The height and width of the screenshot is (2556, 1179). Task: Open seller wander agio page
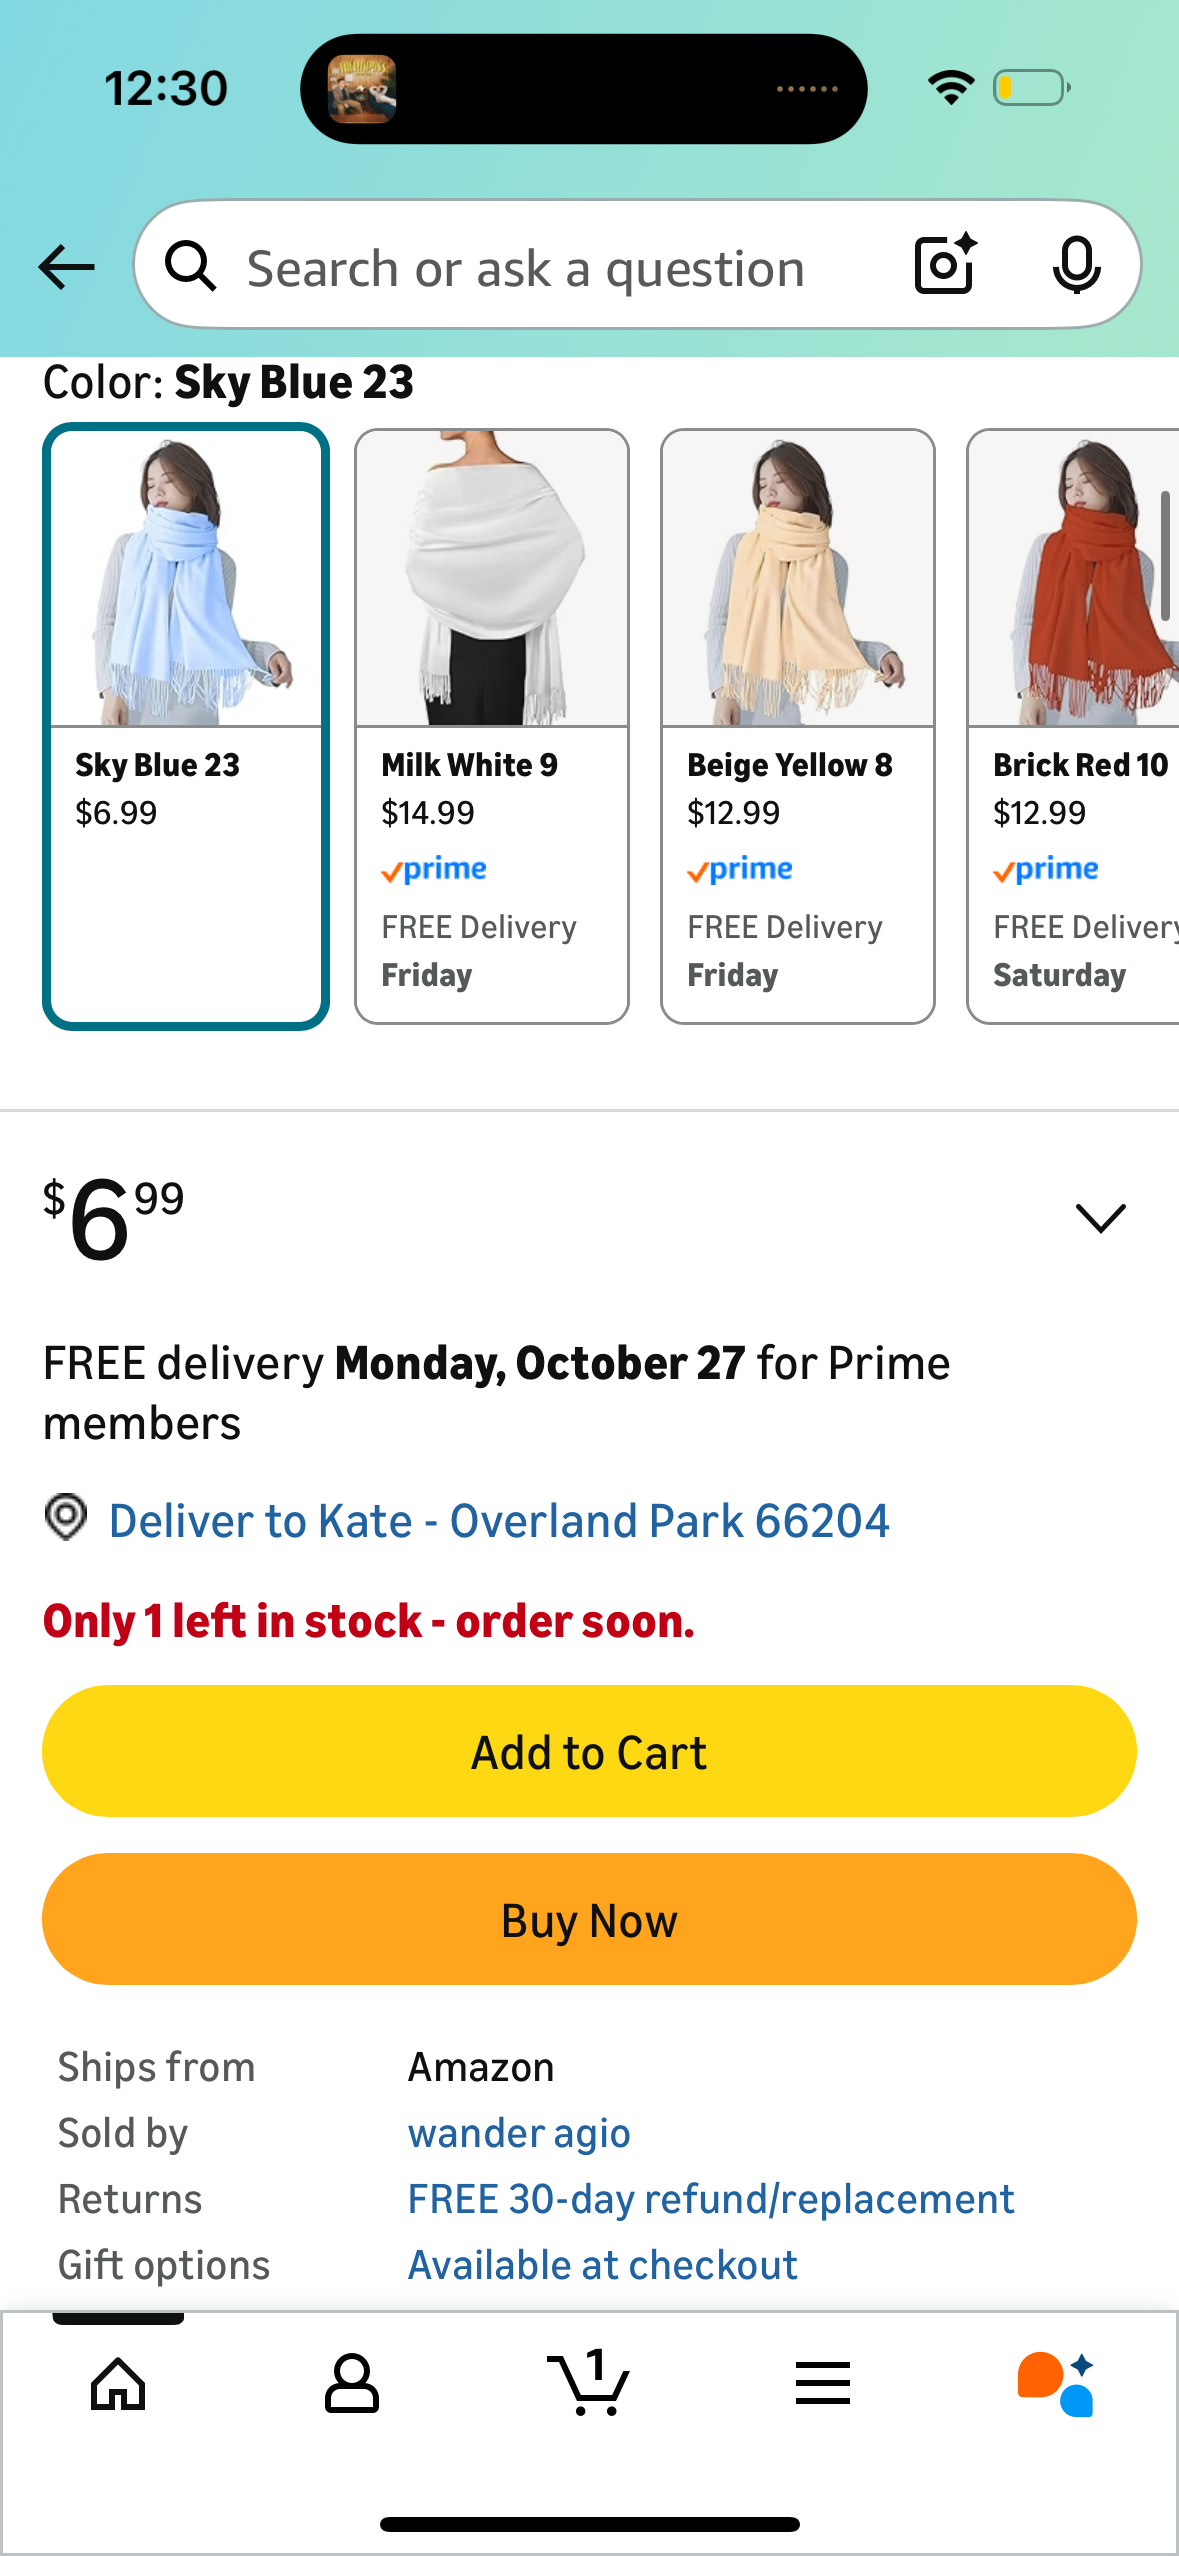tap(519, 2133)
